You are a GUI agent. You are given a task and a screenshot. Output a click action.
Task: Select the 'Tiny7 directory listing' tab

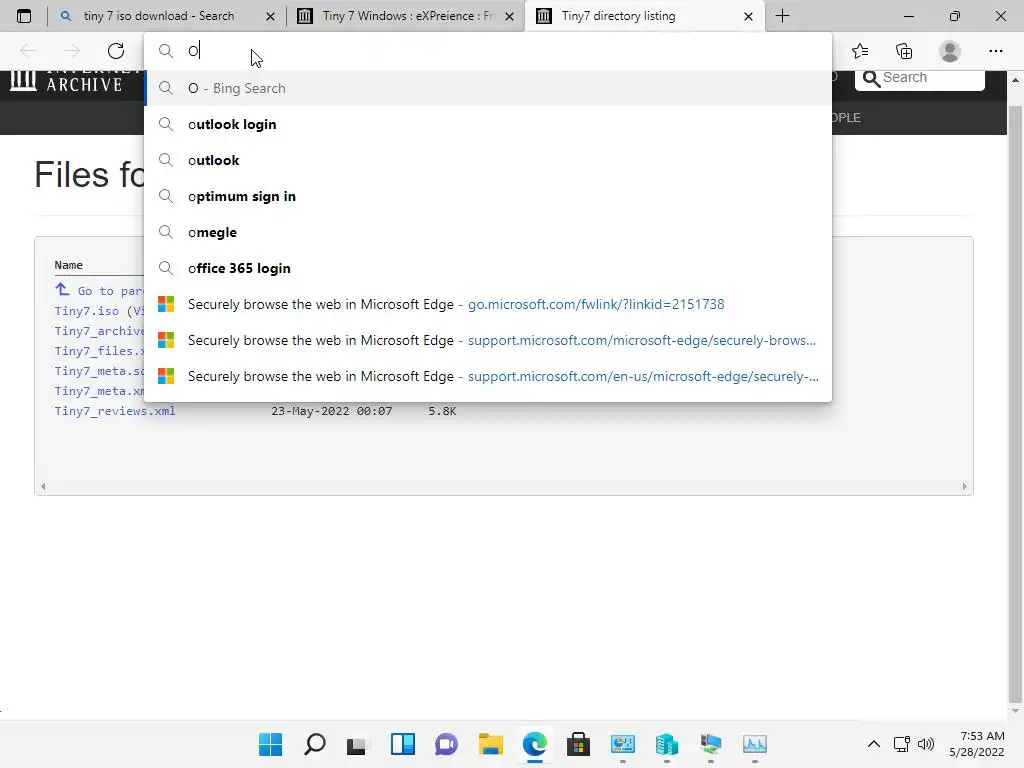(645, 16)
